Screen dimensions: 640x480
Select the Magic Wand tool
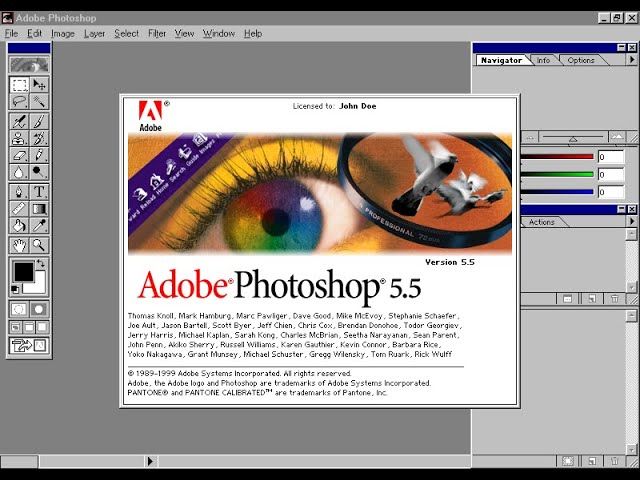point(40,101)
